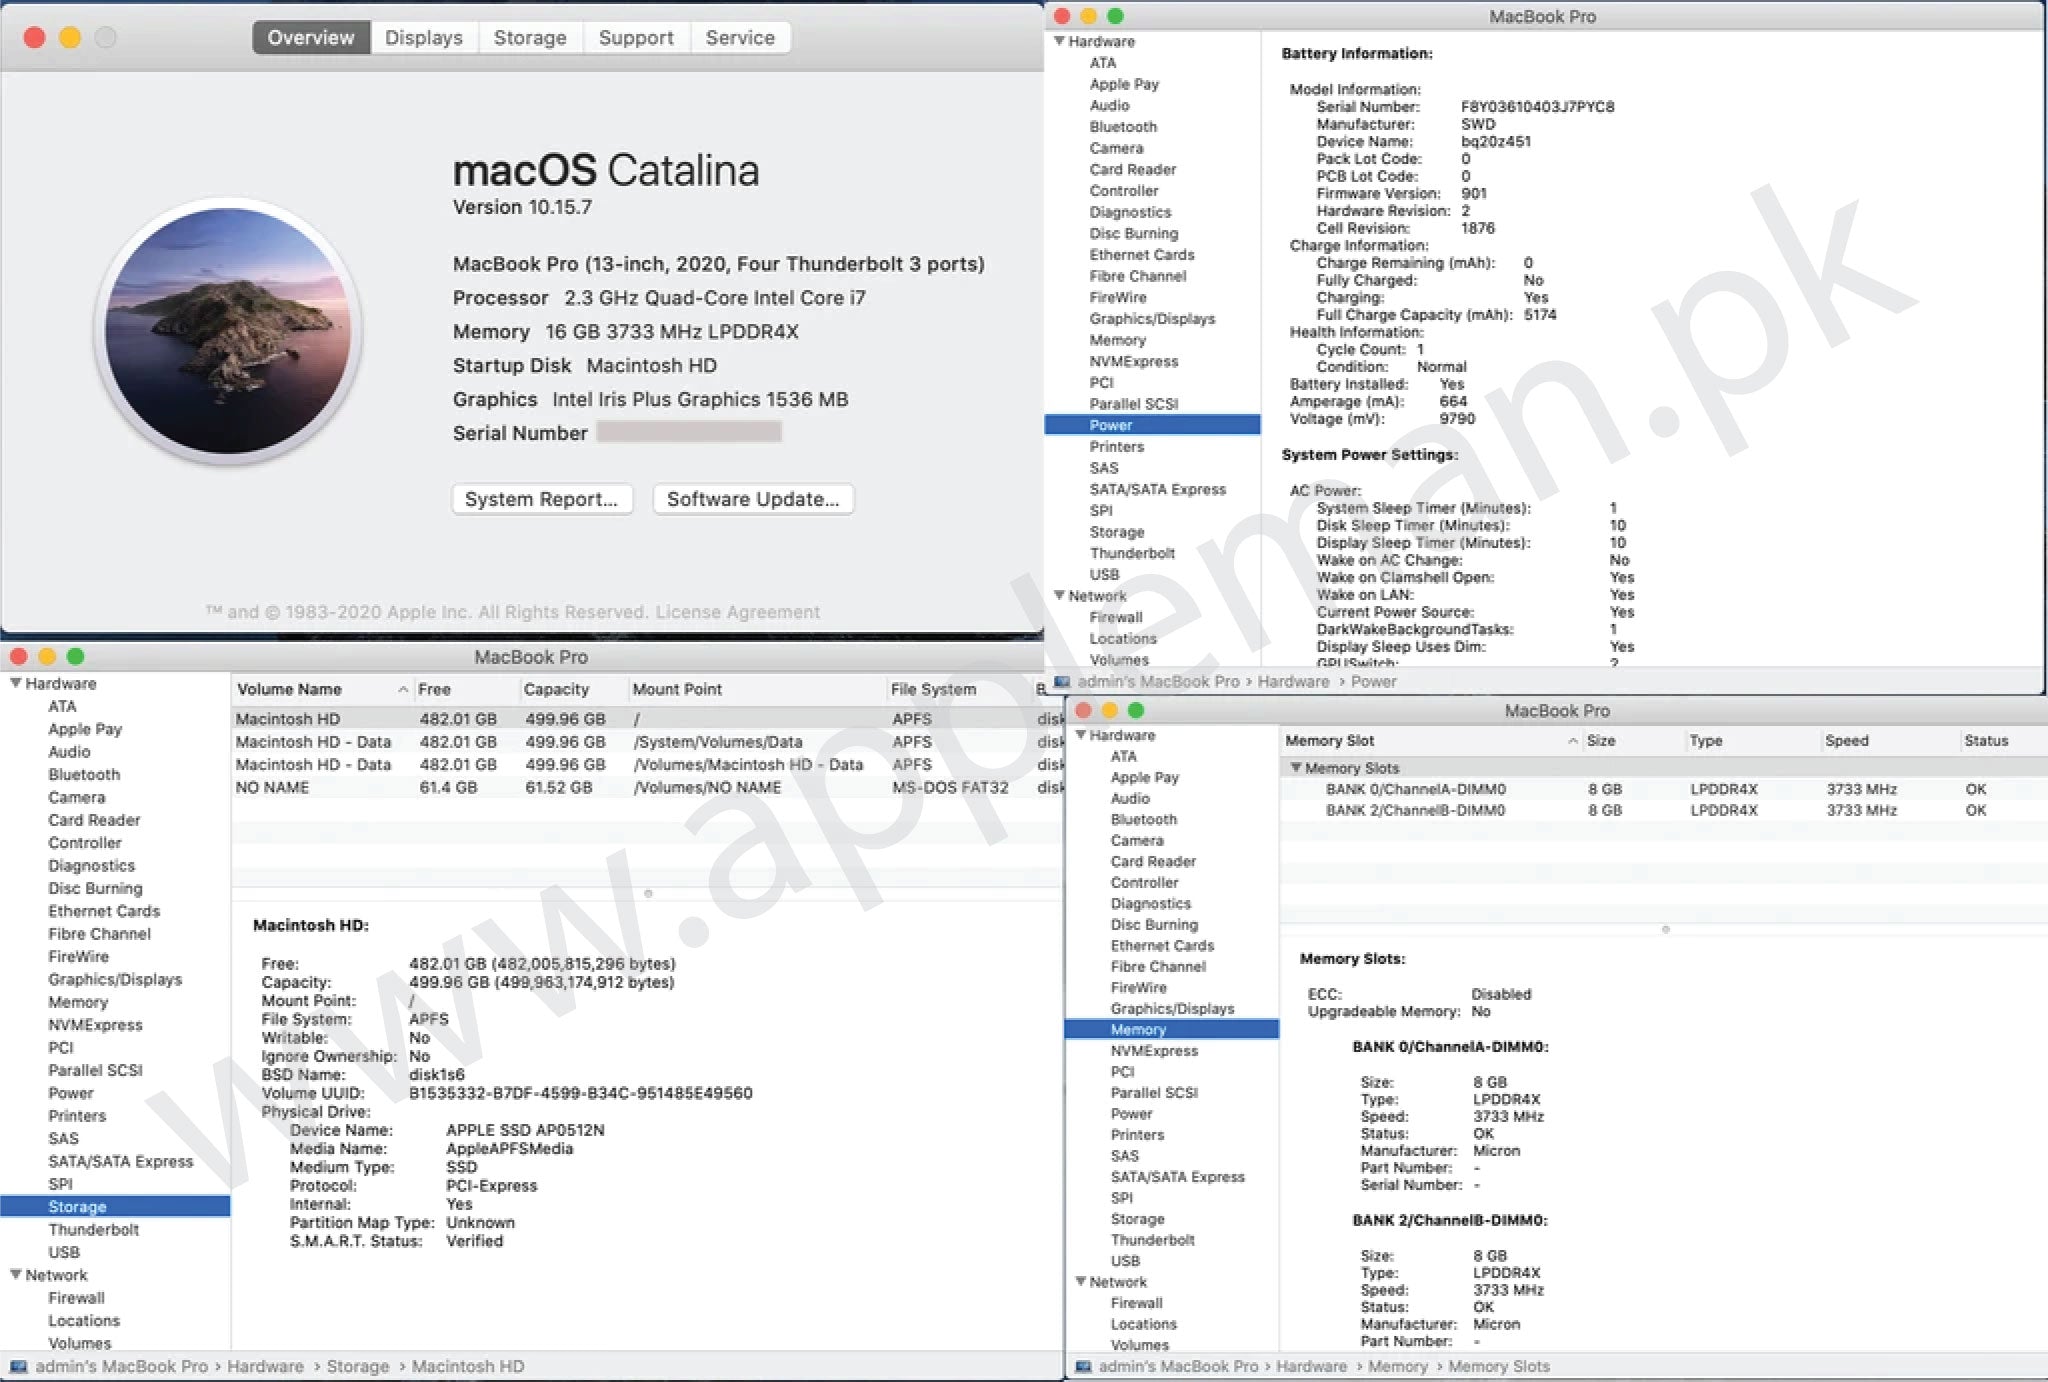The height and width of the screenshot is (1382, 2048).
Task: Open the Service tab
Action: point(740,37)
